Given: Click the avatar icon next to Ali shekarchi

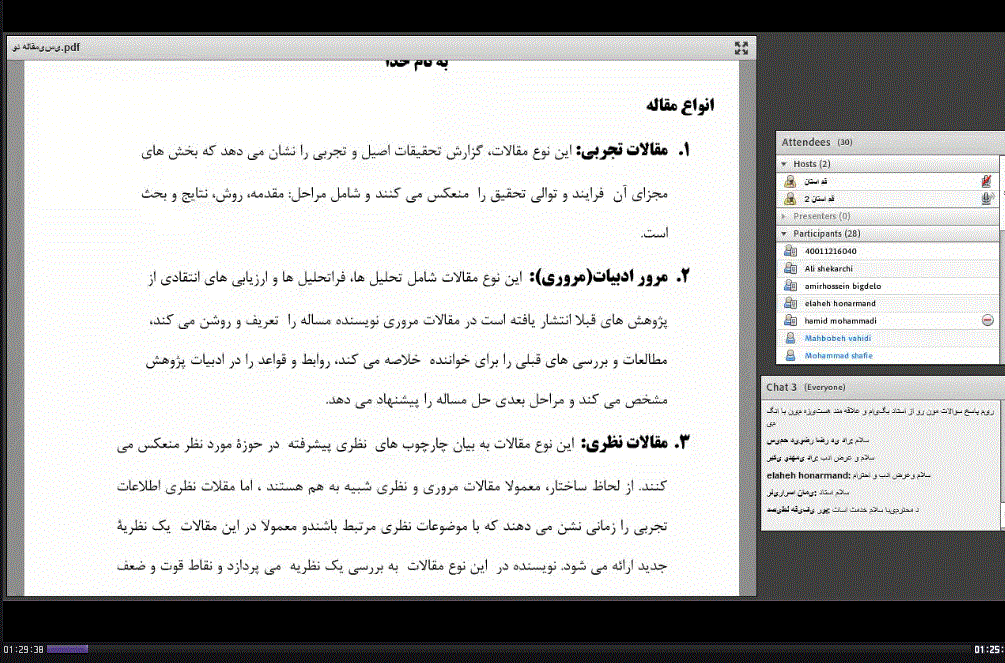Looking at the screenshot, I should tap(789, 268).
